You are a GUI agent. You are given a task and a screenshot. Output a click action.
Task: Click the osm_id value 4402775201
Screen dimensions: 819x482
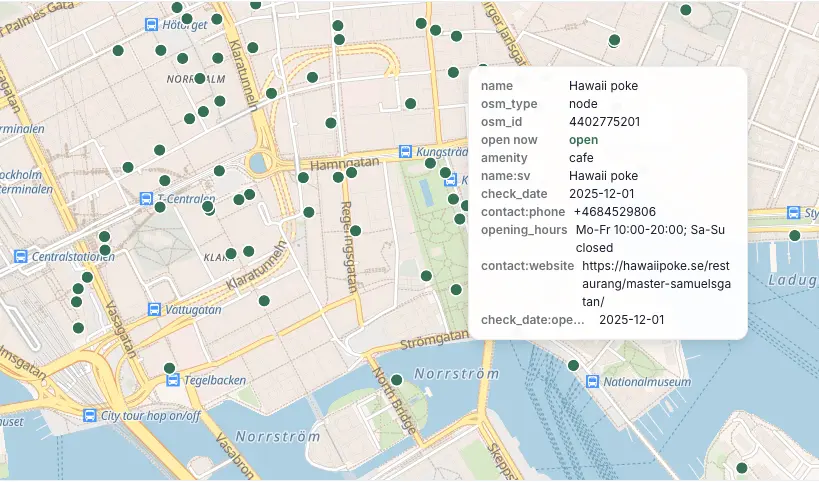[604, 122]
